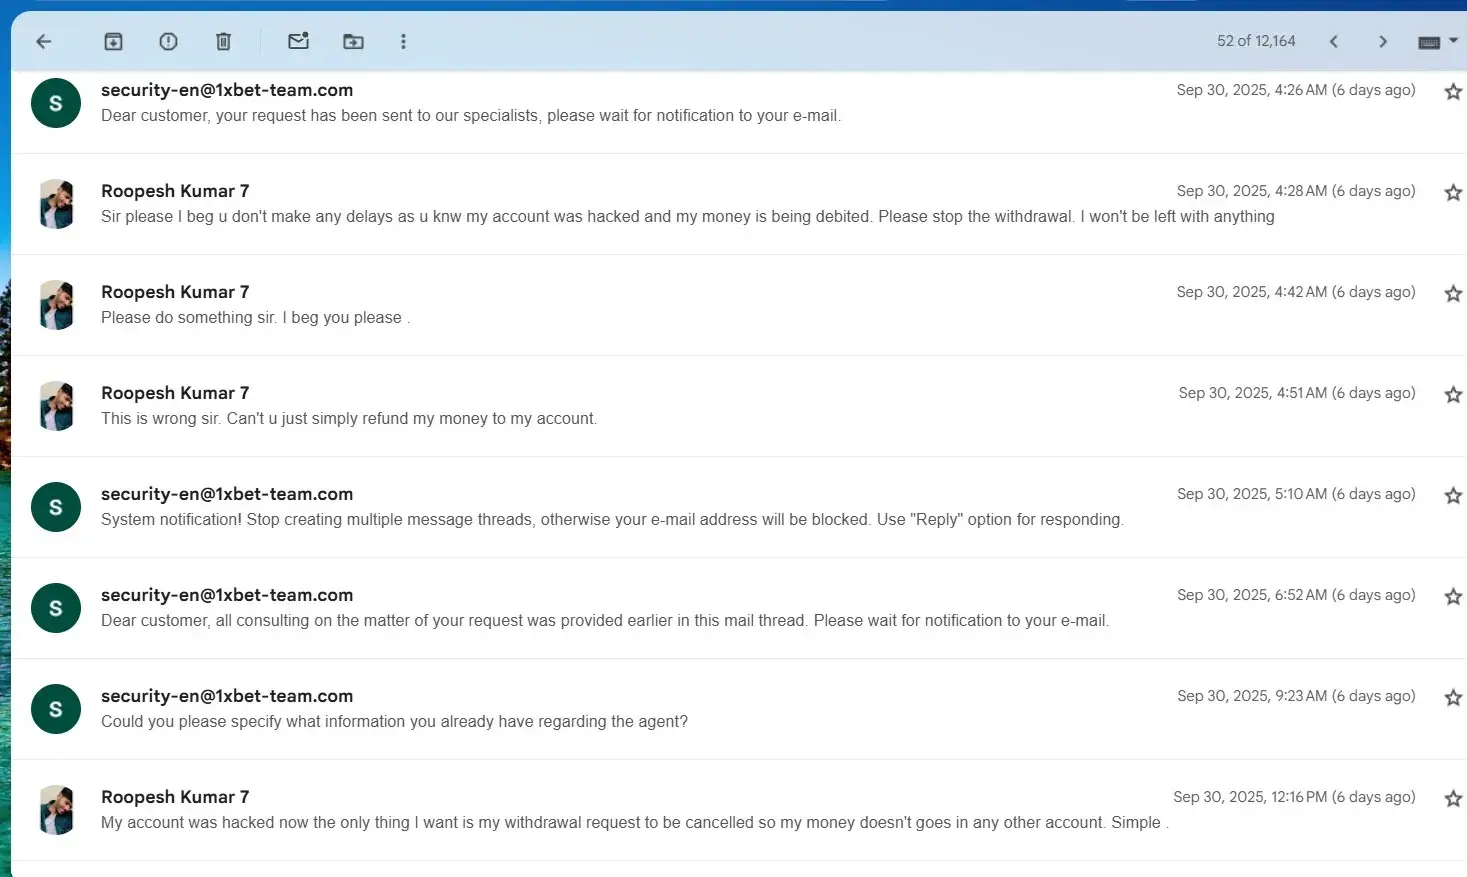
Task: Open sender name on 4:51 AM refund message
Action: (175, 393)
